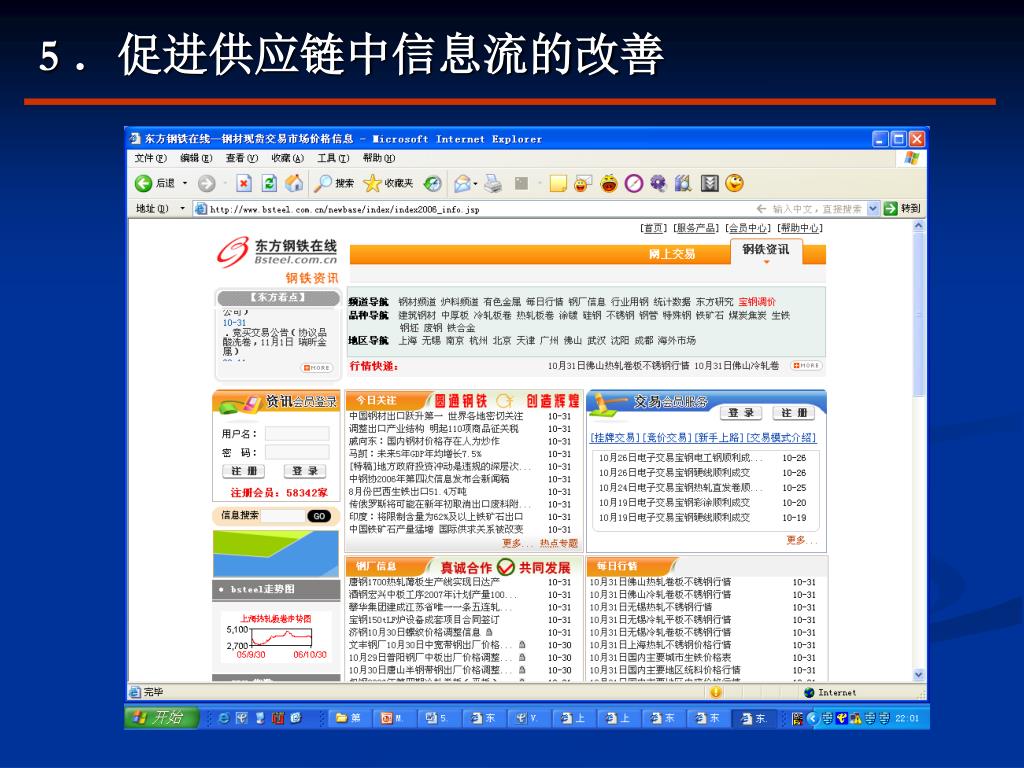1024x768 pixels.
Task: Click the Search magnifier toolbar button
Action: click(x=334, y=184)
